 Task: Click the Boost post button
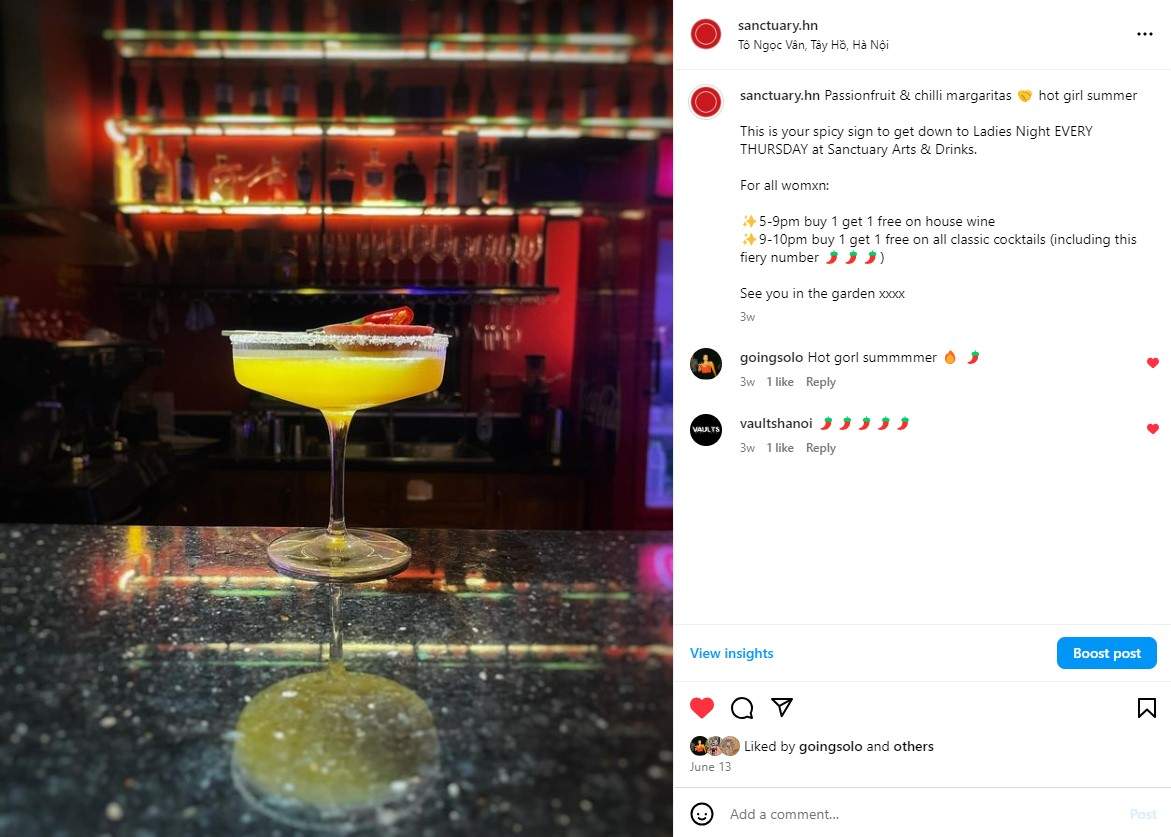pyautogui.click(x=1106, y=653)
